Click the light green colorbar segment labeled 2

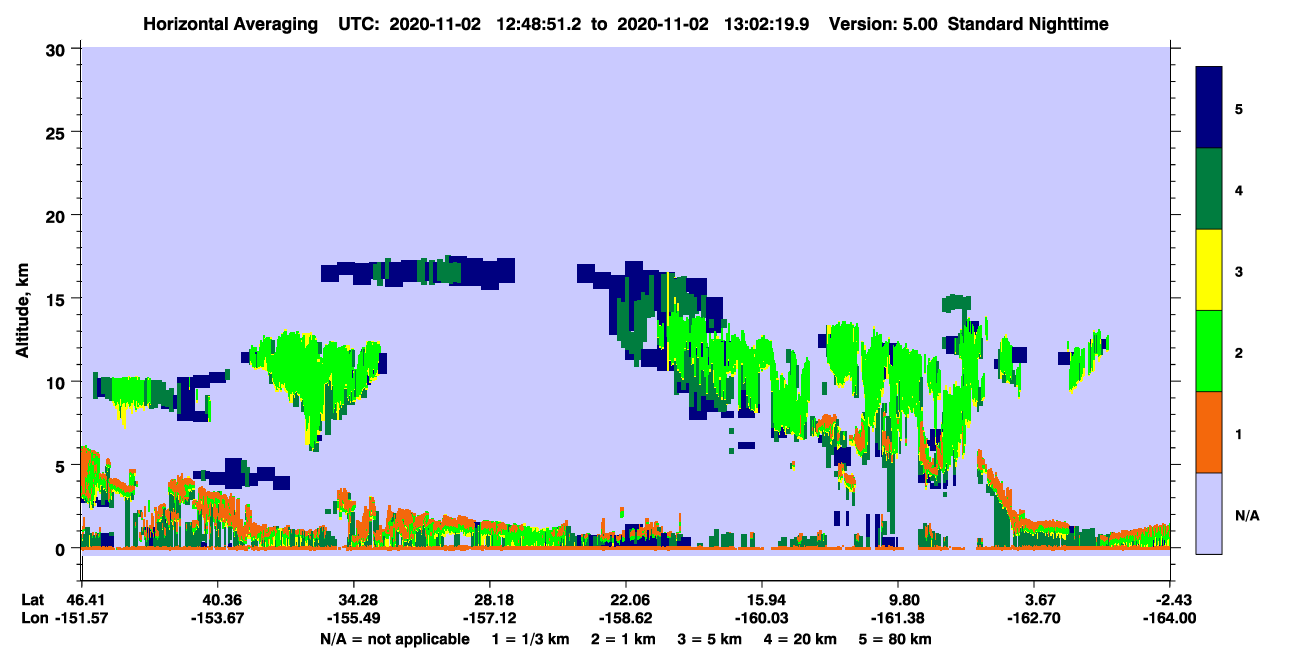1209,351
